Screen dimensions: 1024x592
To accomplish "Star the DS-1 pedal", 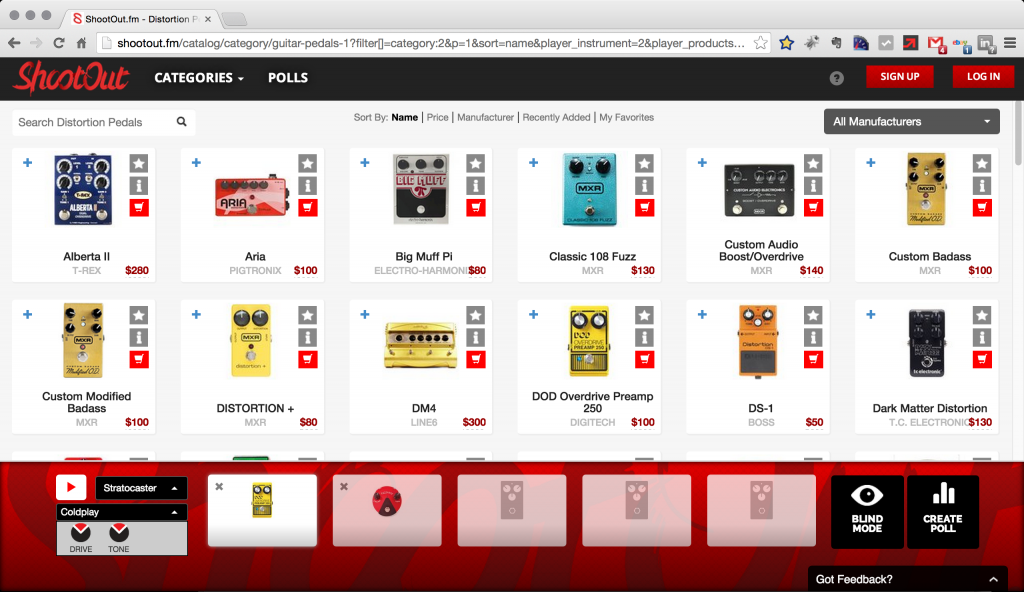I will click(x=813, y=315).
